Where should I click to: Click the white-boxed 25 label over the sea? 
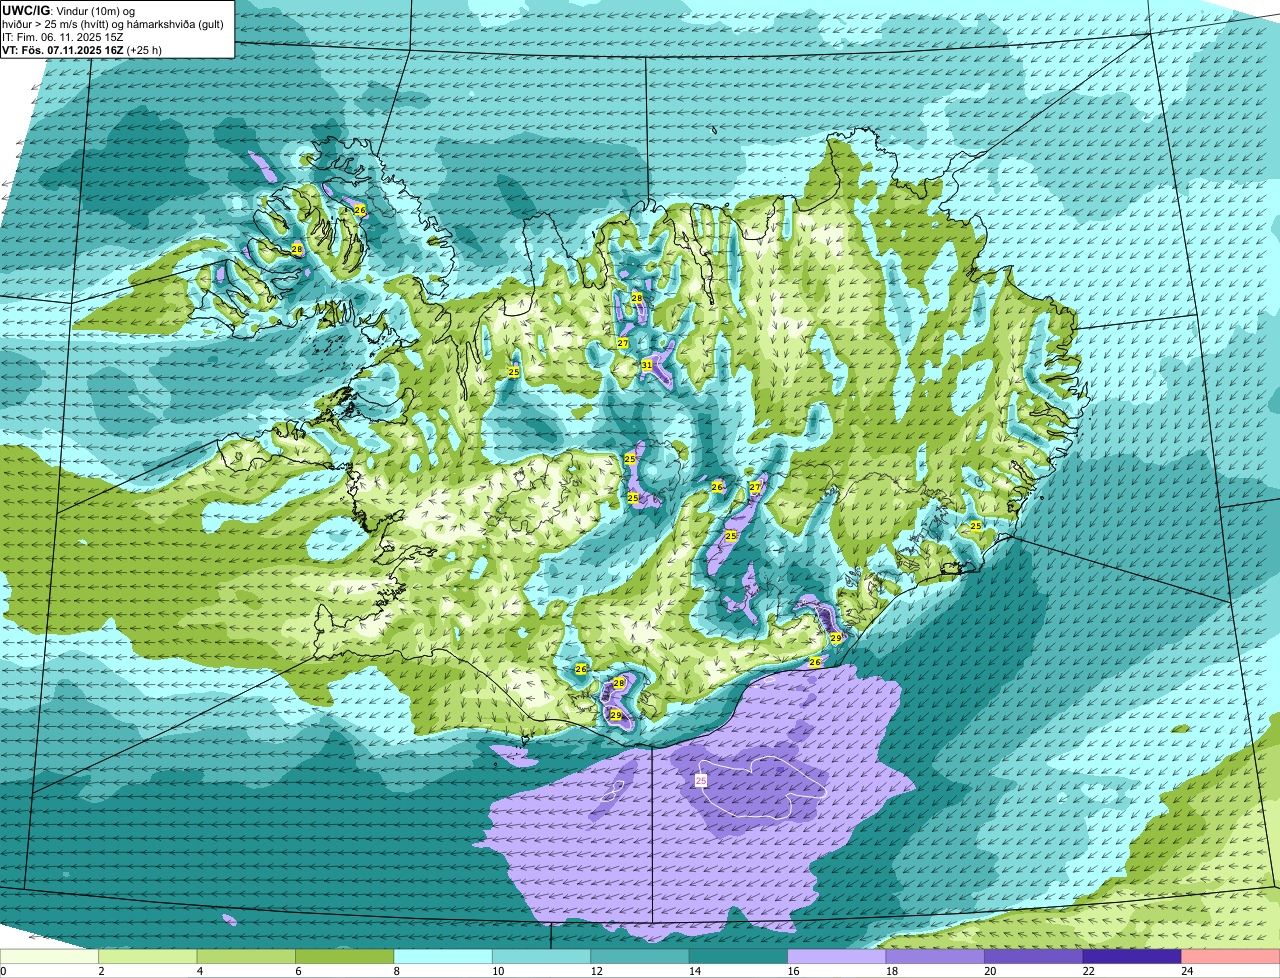tap(701, 780)
